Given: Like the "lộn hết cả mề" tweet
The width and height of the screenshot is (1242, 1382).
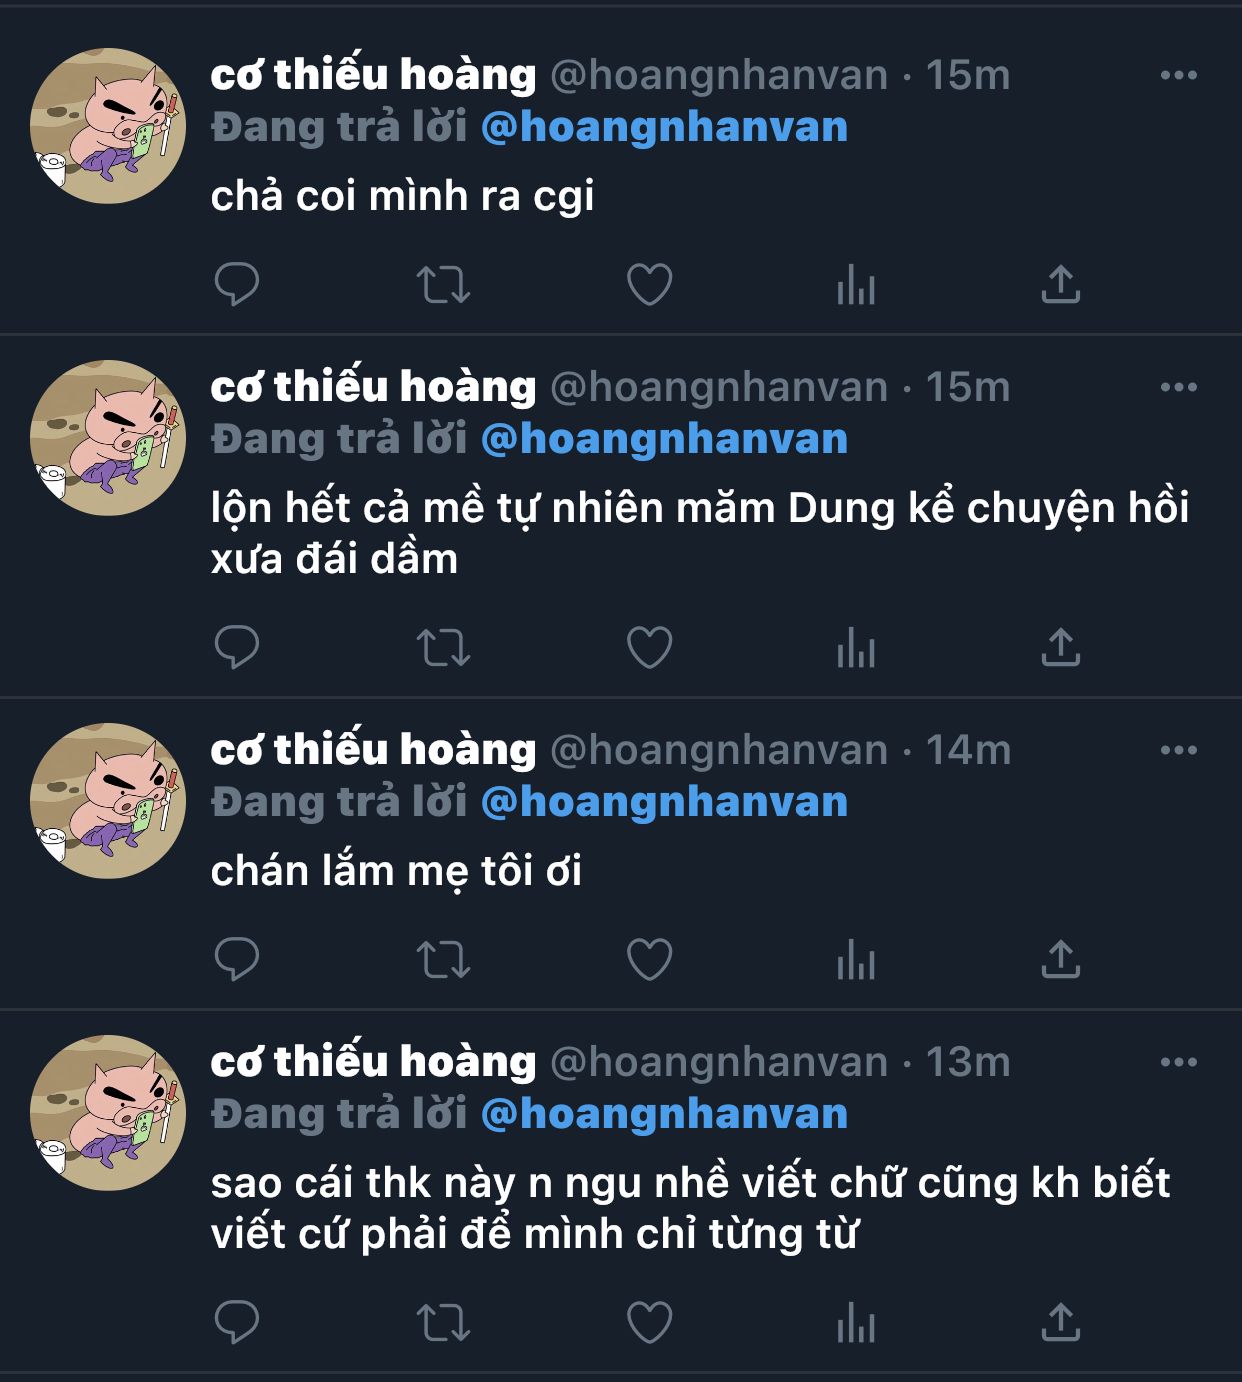Looking at the screenshot, I should coord(649,648).
